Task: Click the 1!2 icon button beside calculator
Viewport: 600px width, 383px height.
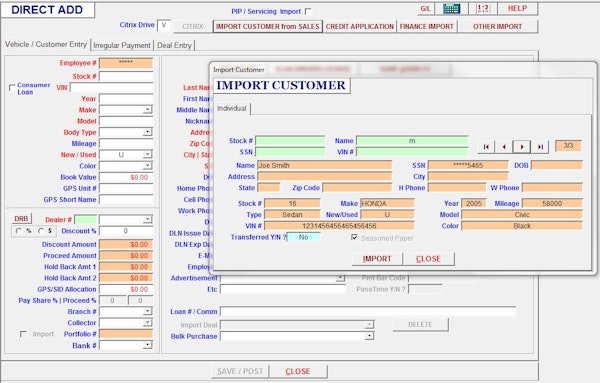Action: pos(483,8)
